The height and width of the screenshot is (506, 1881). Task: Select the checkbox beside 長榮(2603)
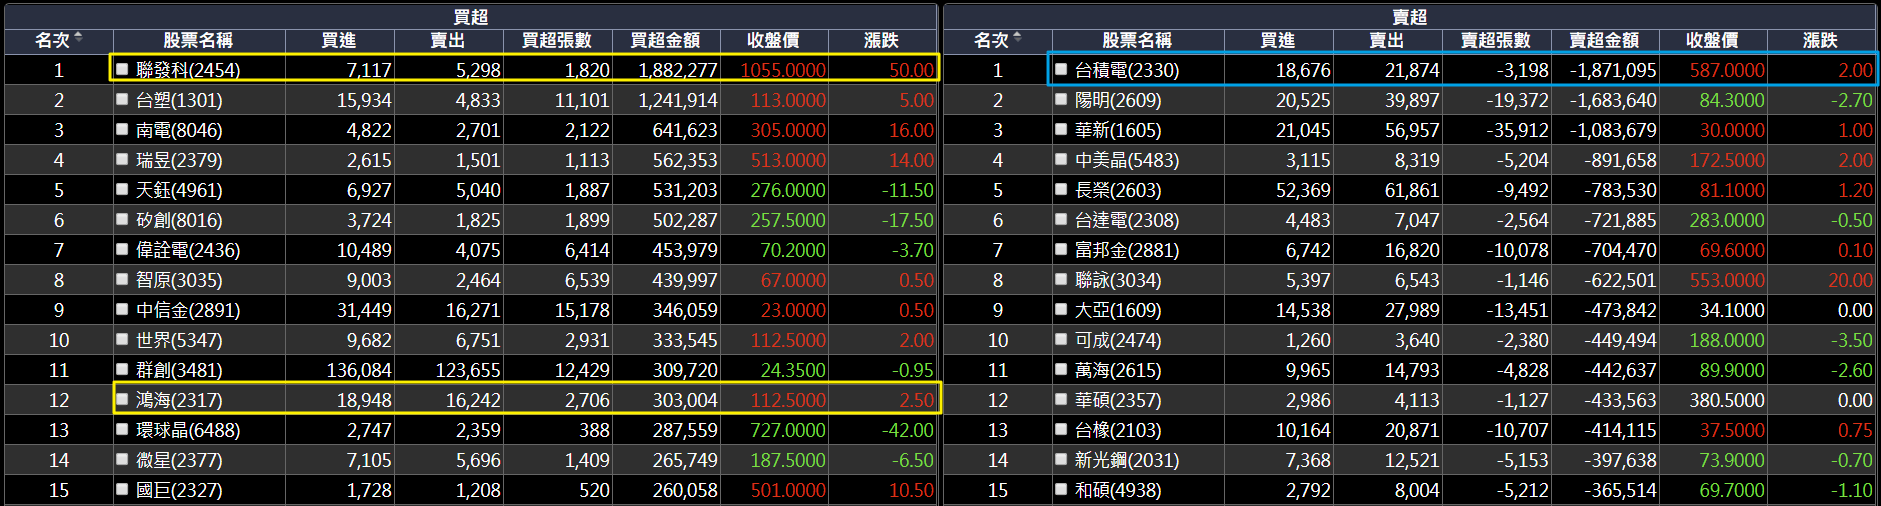(1061, 189)
